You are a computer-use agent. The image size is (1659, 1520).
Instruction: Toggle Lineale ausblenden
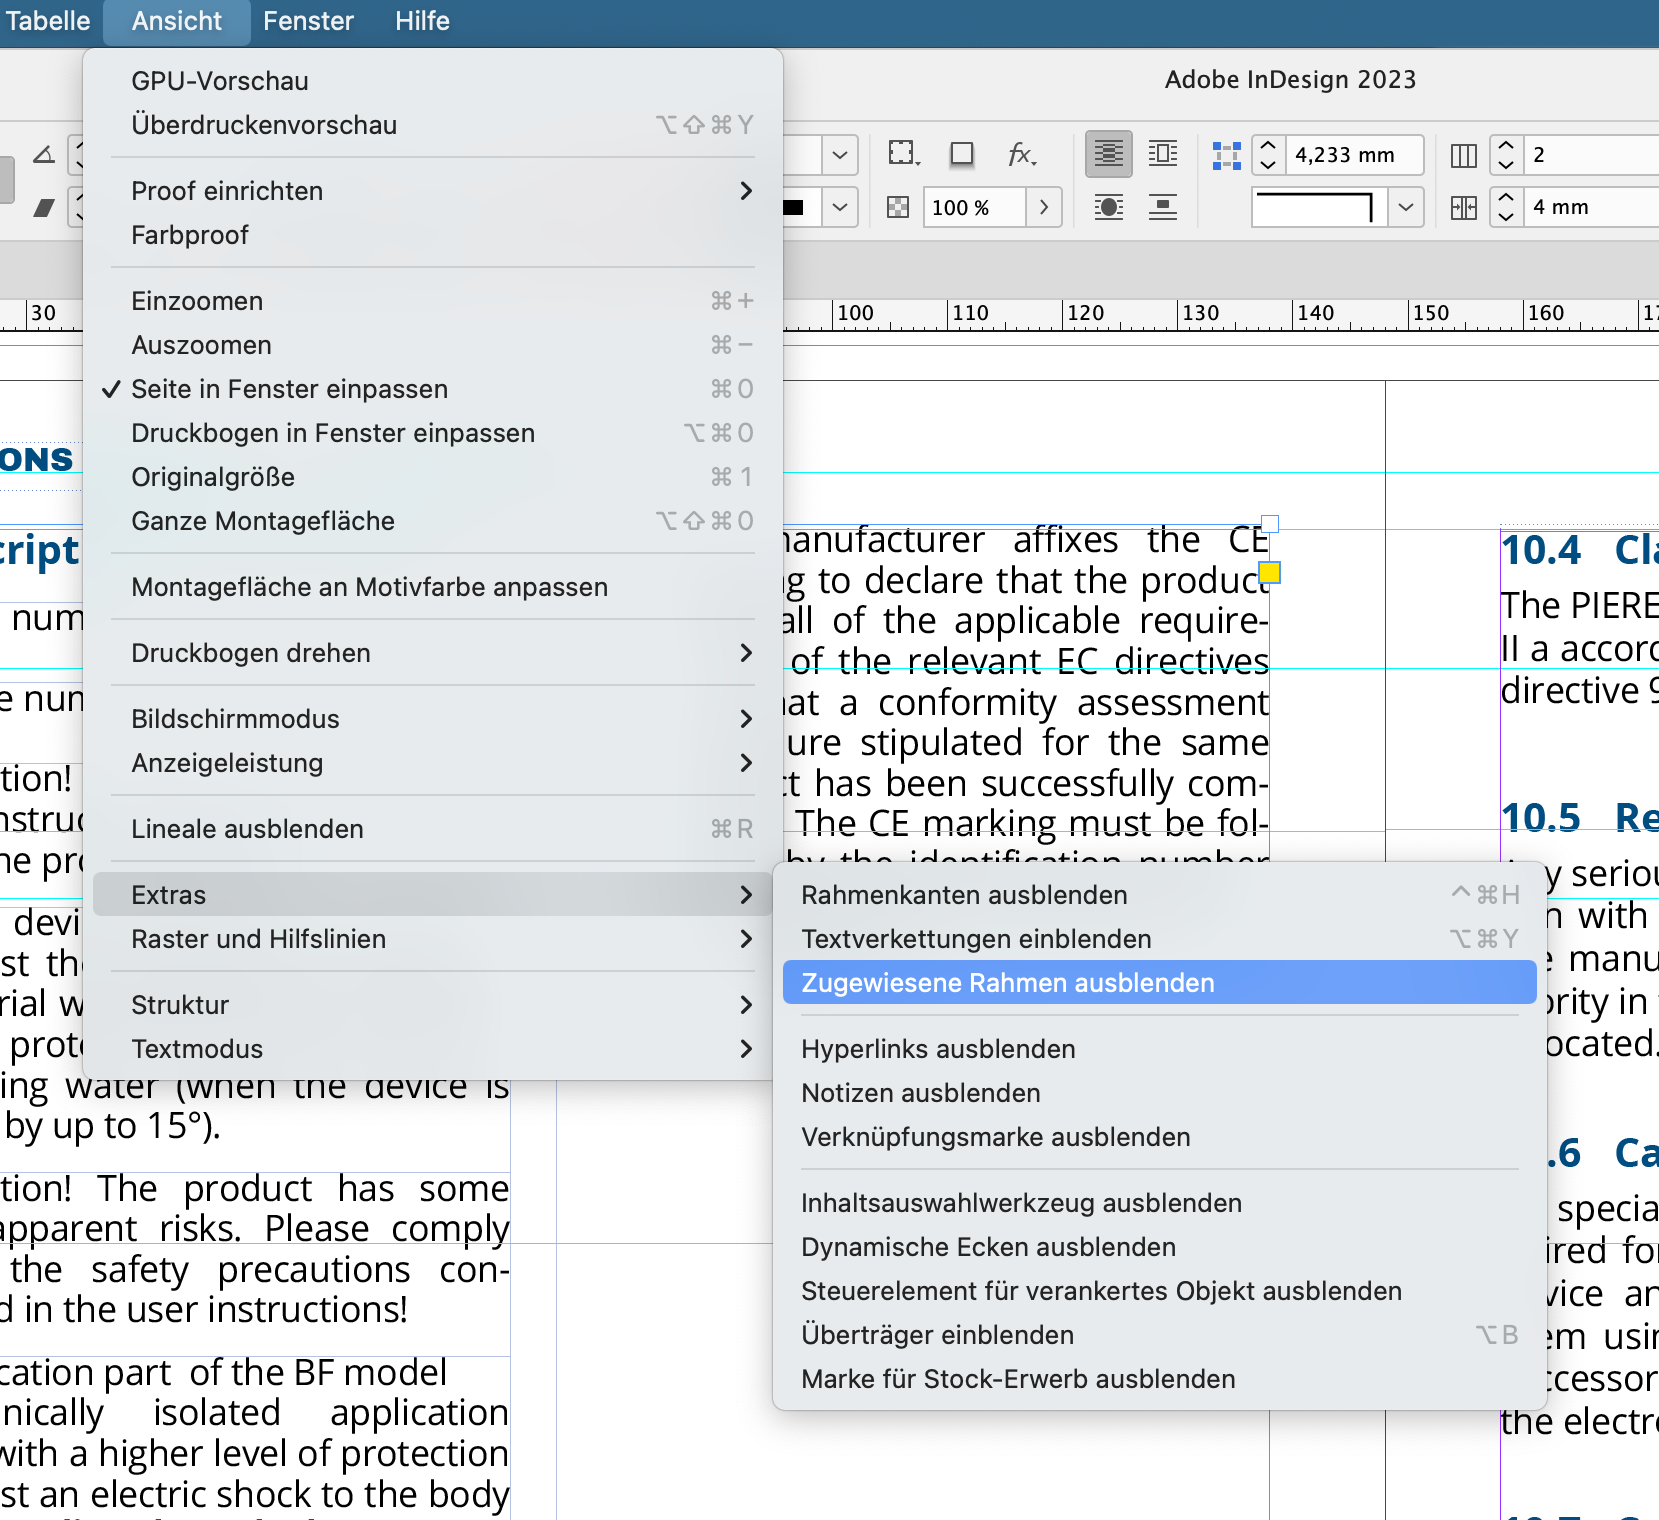[x=432, y=829]
